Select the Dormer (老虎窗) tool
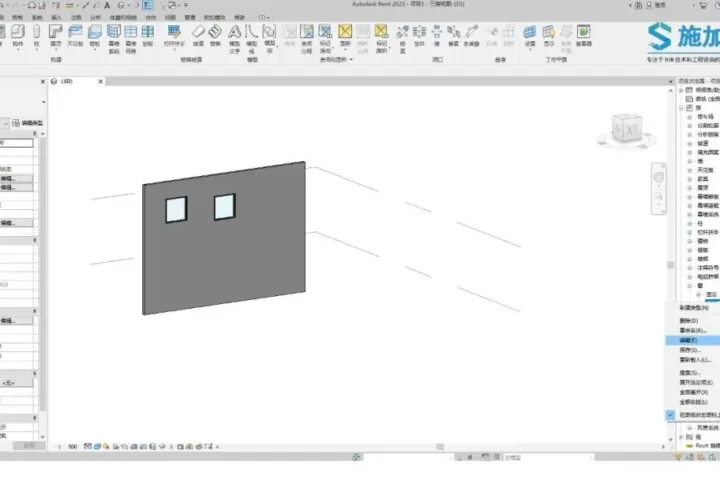Screen dimensions: 720x480 click(472, 36)
